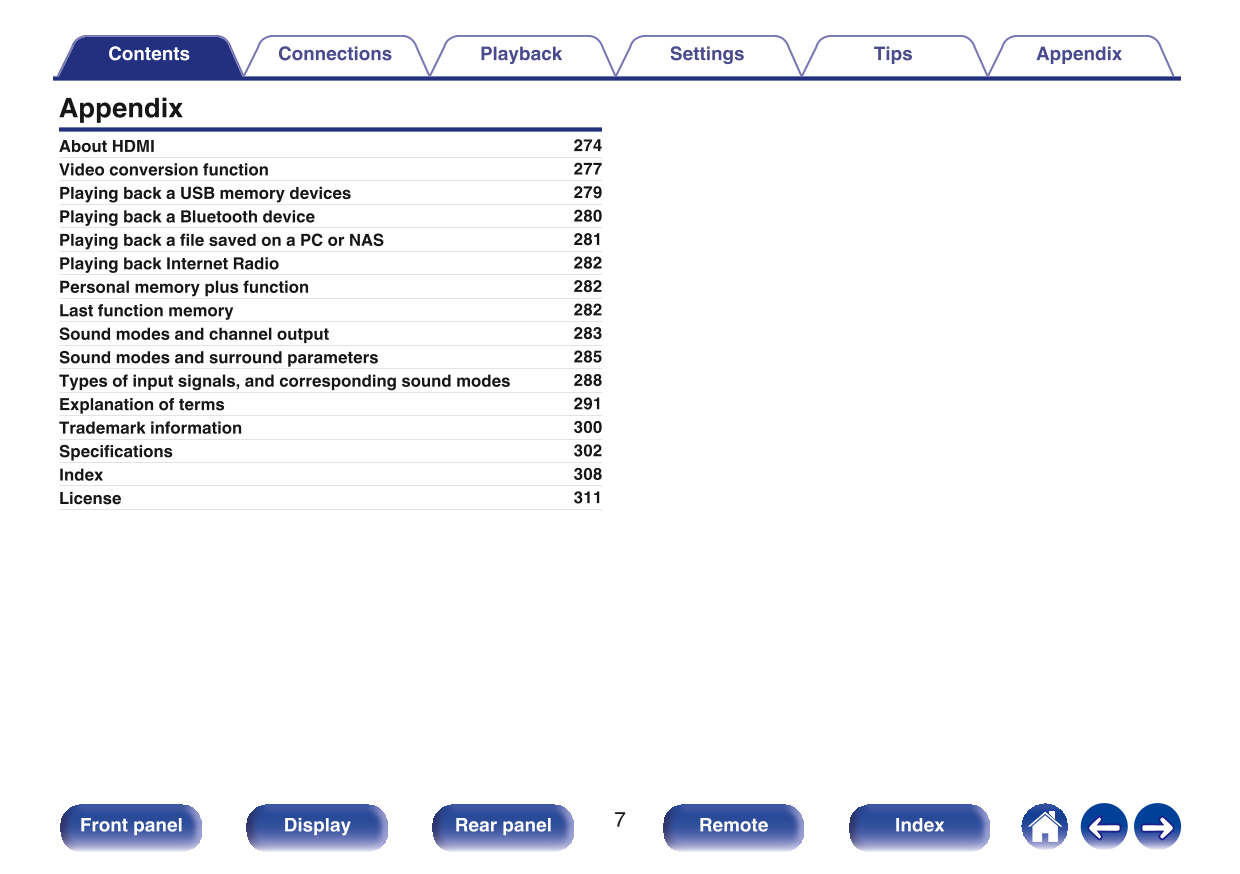Image resolution: width=1240 pixels, height=874 pixels.
Task: Open the License entry
Action: [90, 499]
